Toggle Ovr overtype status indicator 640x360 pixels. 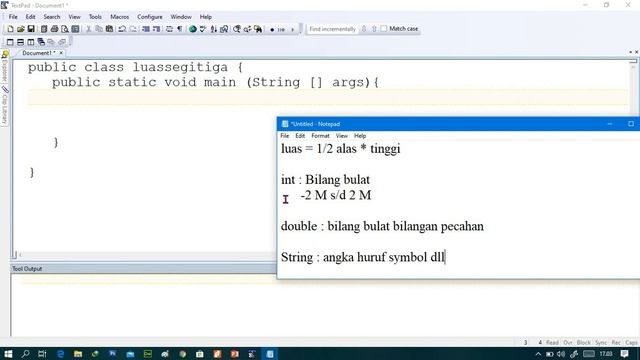pyautogui.click(x=568, y=342)
